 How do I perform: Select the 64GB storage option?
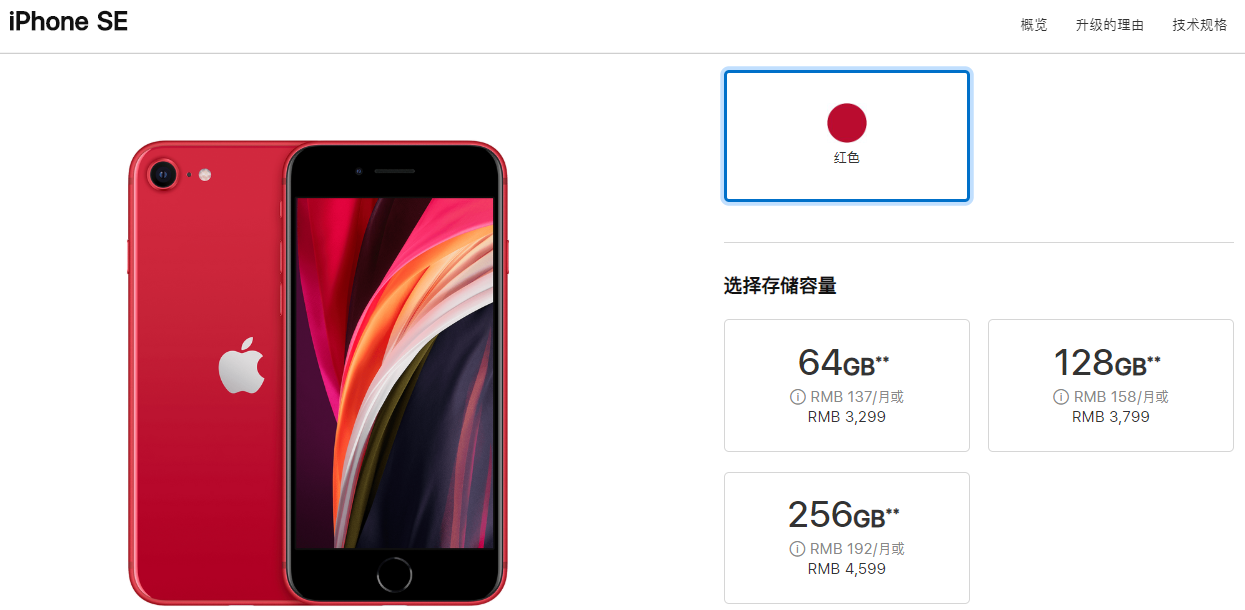[847, 385]
